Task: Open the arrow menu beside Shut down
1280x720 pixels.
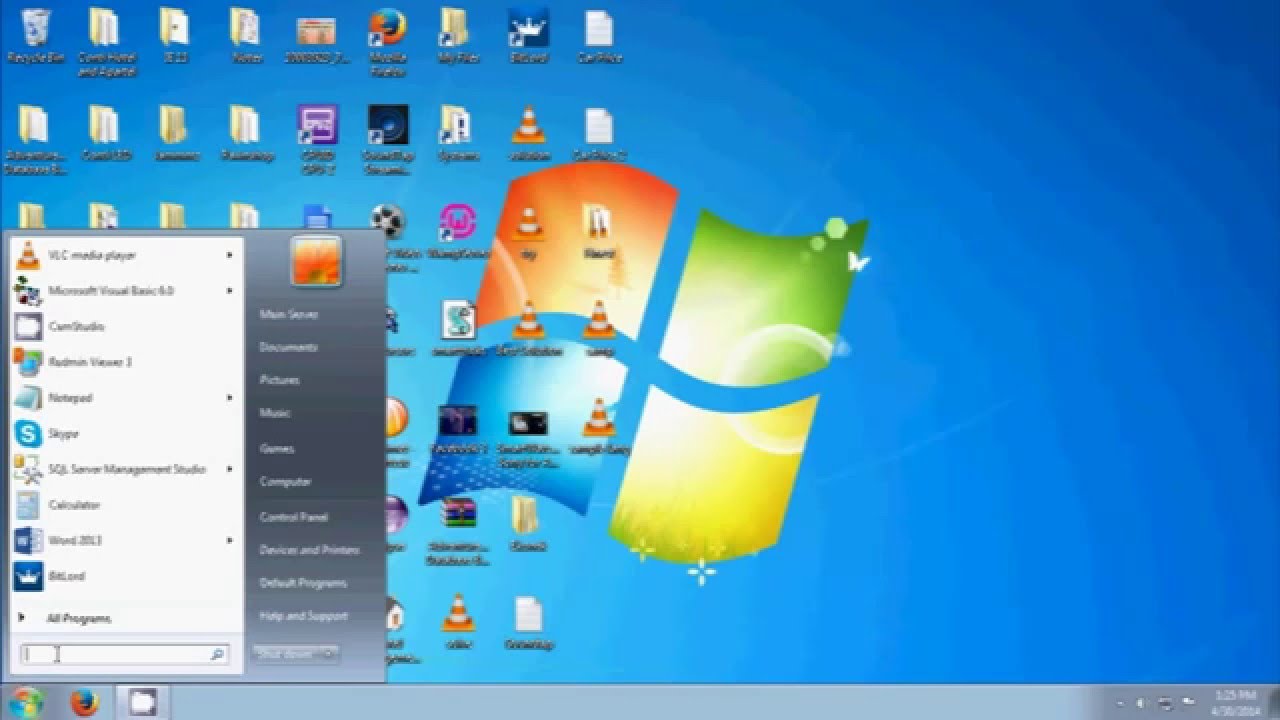Action: tap(330, 654)
